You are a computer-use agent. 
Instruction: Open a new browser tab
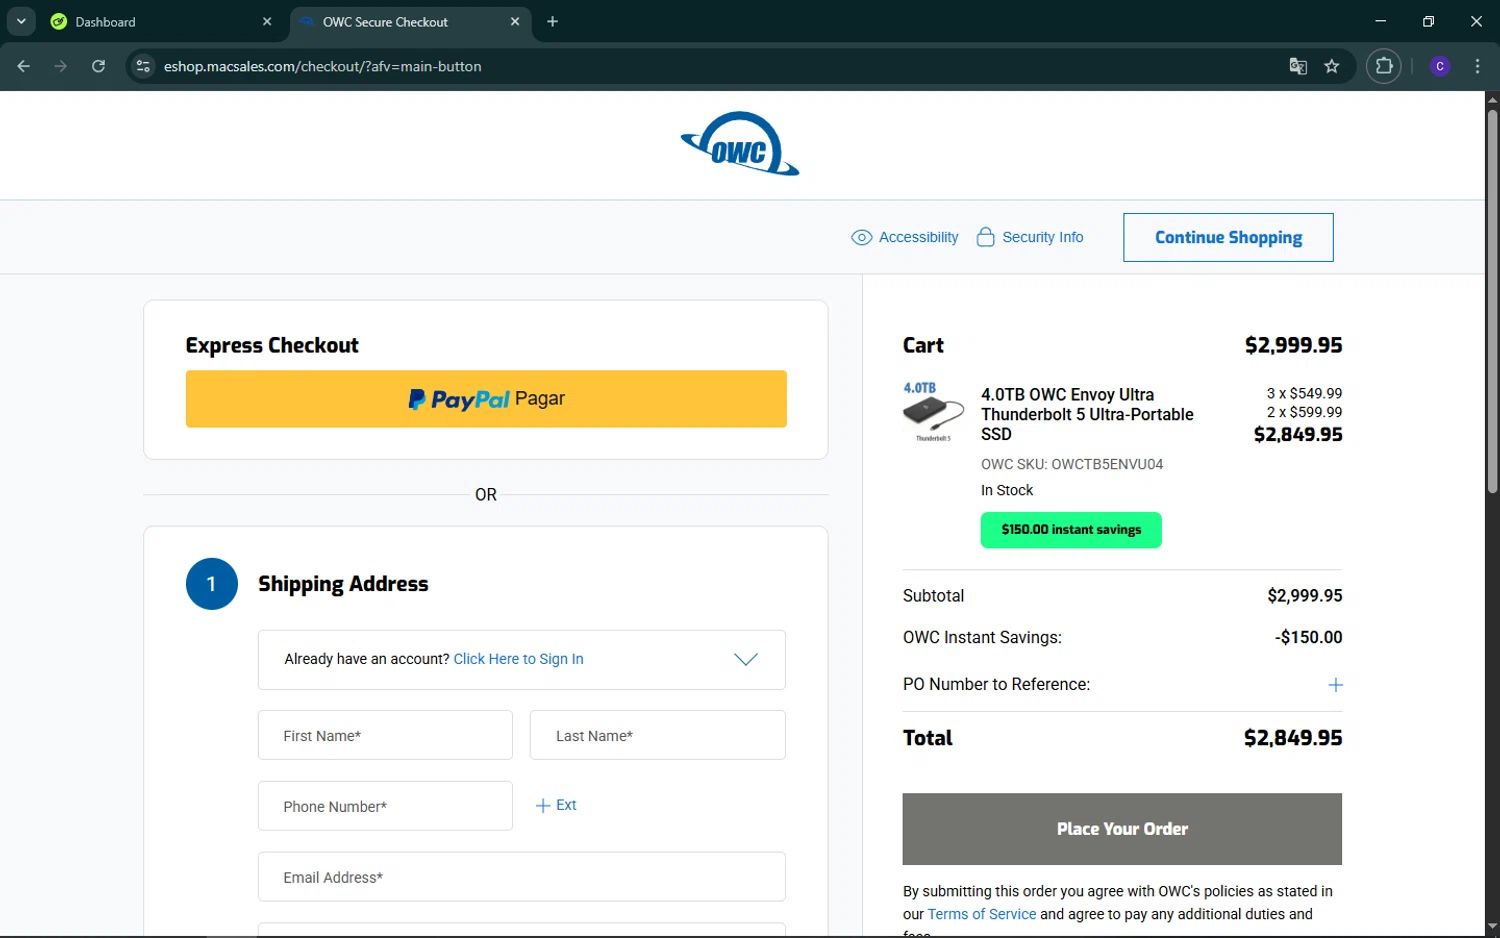point(552,21)
